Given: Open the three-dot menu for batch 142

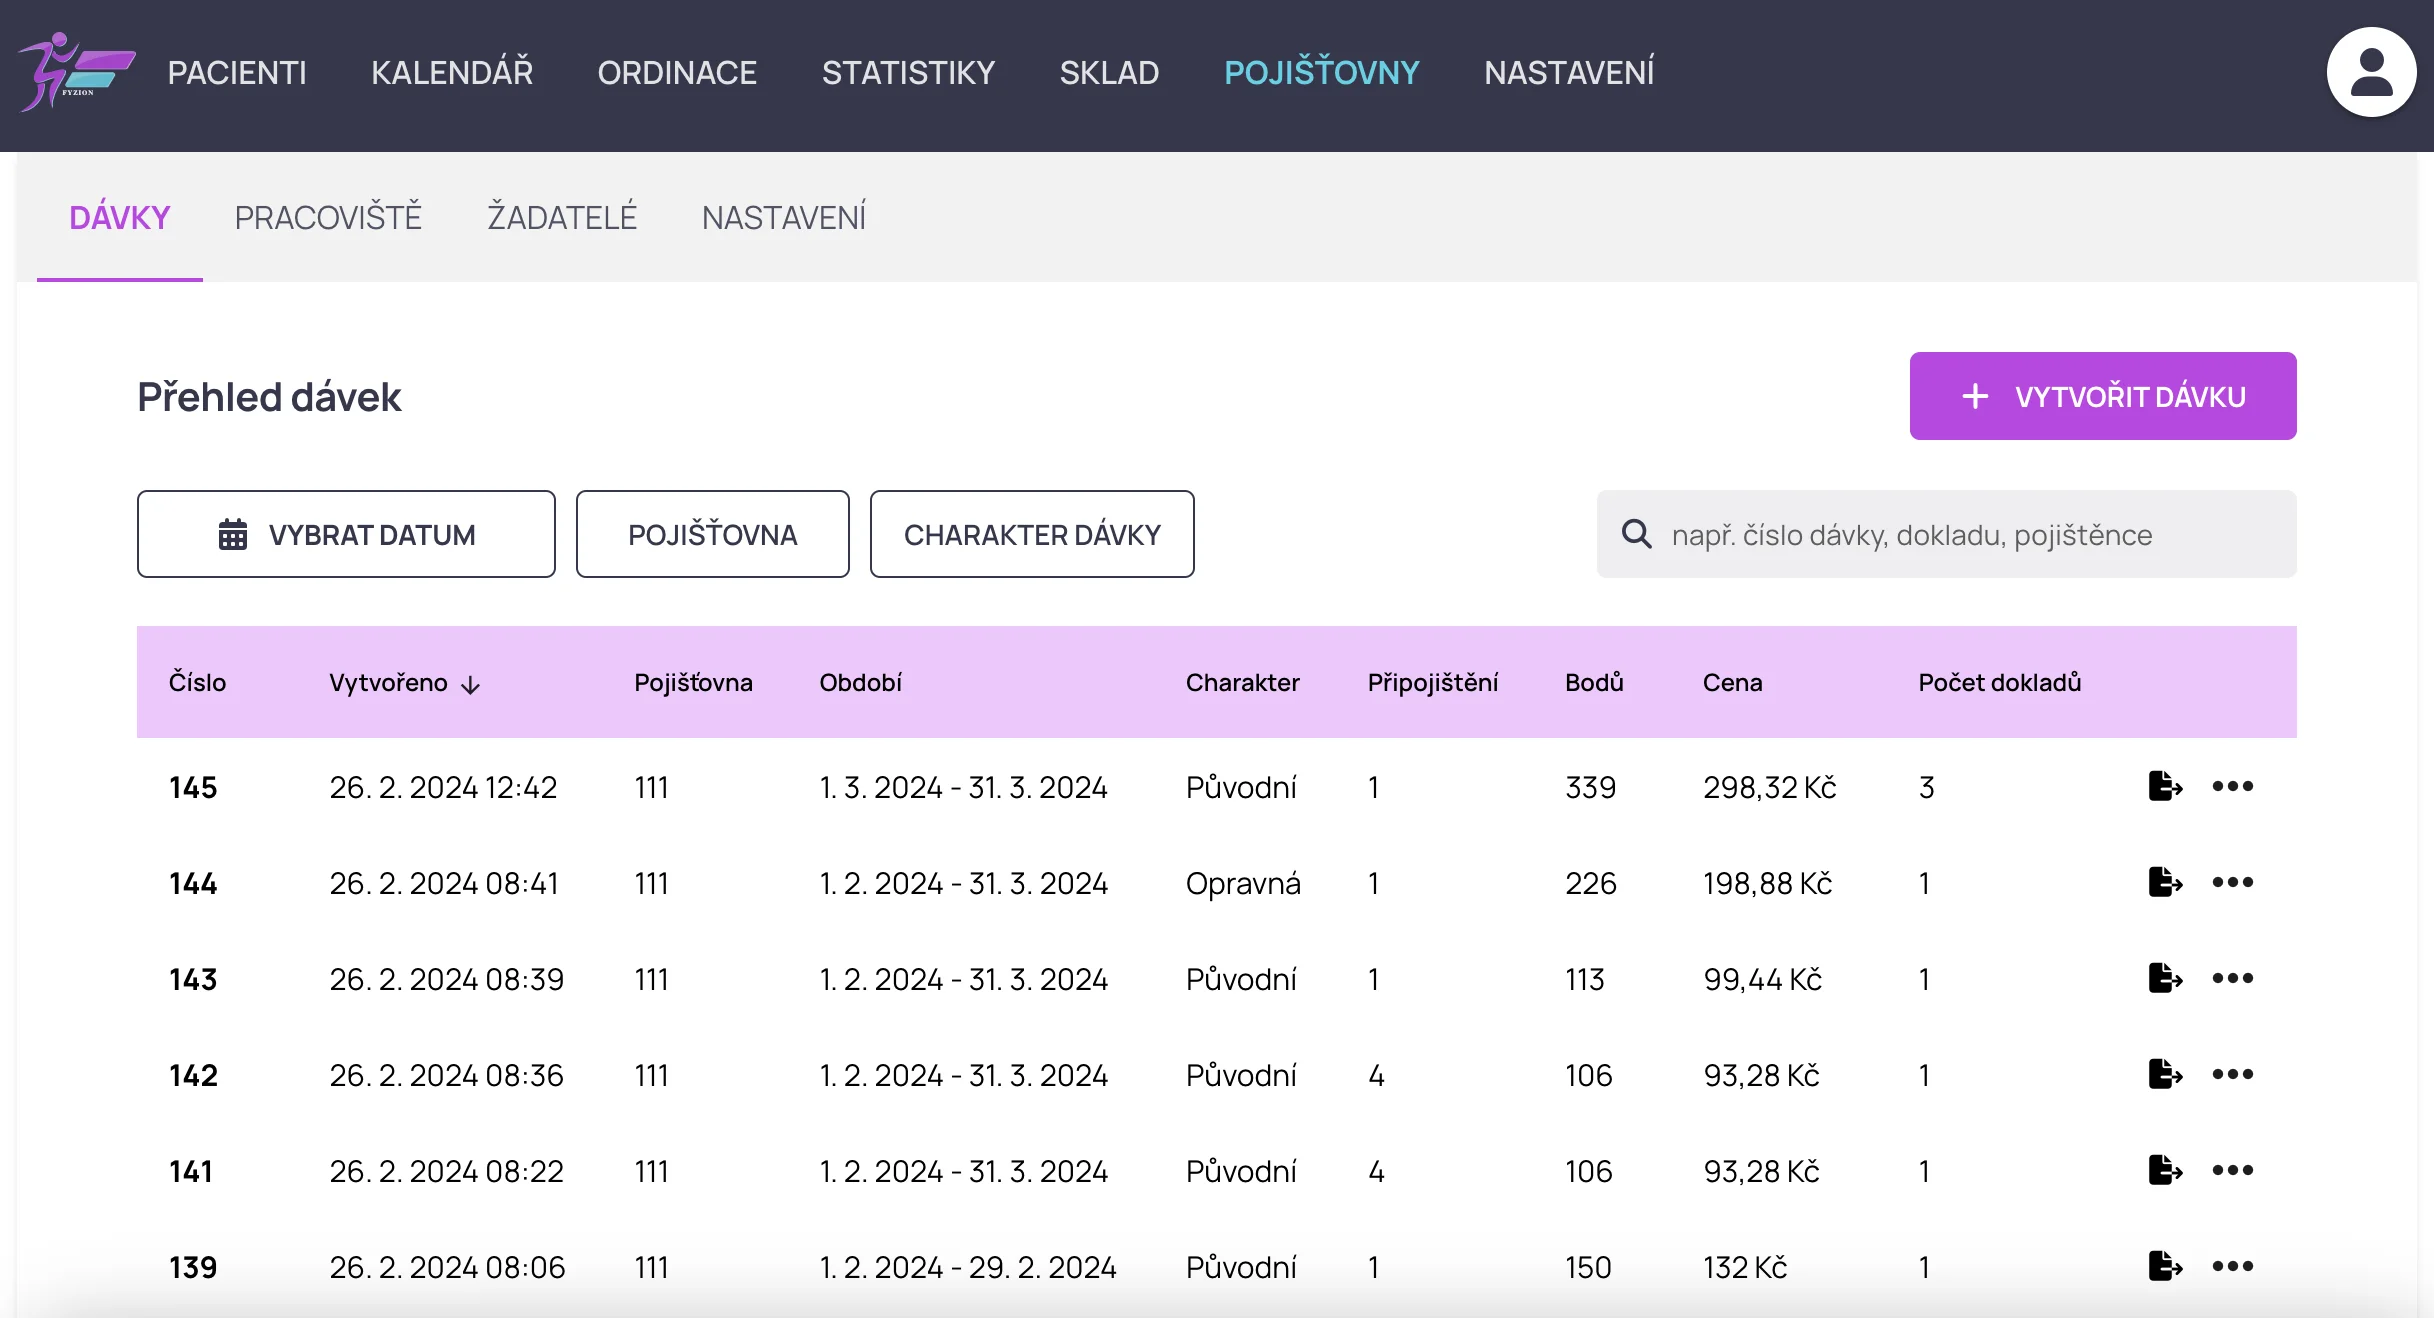Looking at the screenshot, I should (x=2232, y=1074).
